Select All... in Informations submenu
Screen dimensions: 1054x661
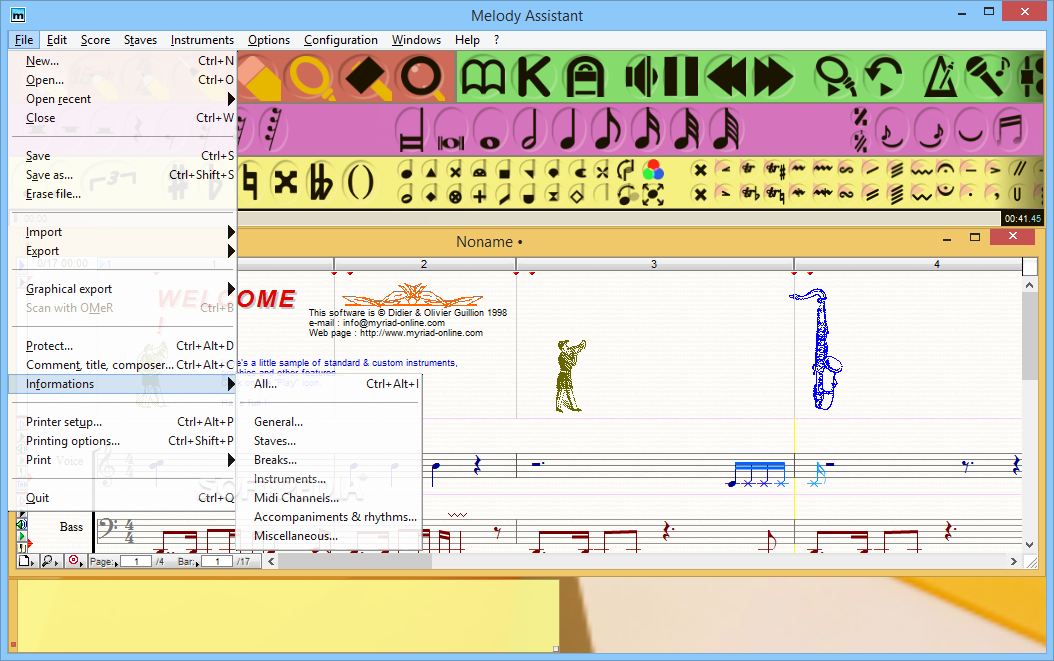pos(329,384)
